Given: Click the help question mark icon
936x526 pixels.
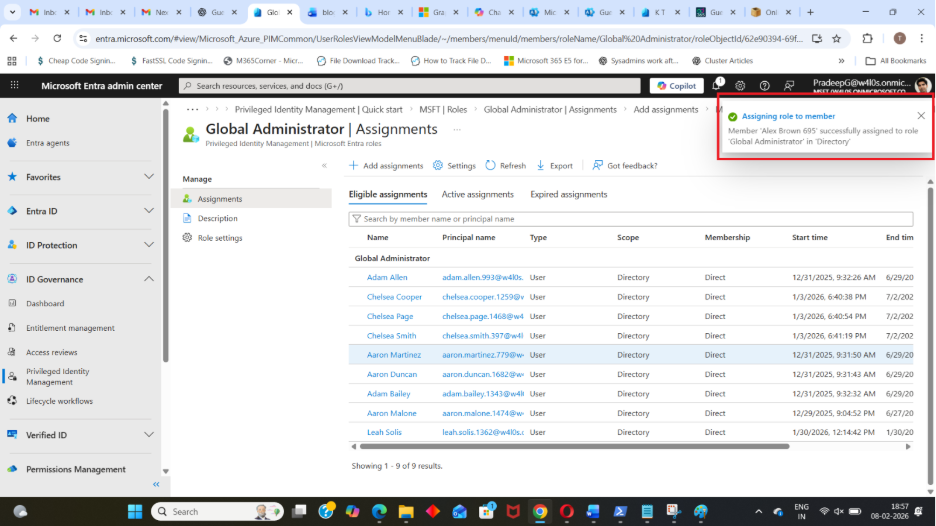Looking at the screenshot, I should pos(765,86).
